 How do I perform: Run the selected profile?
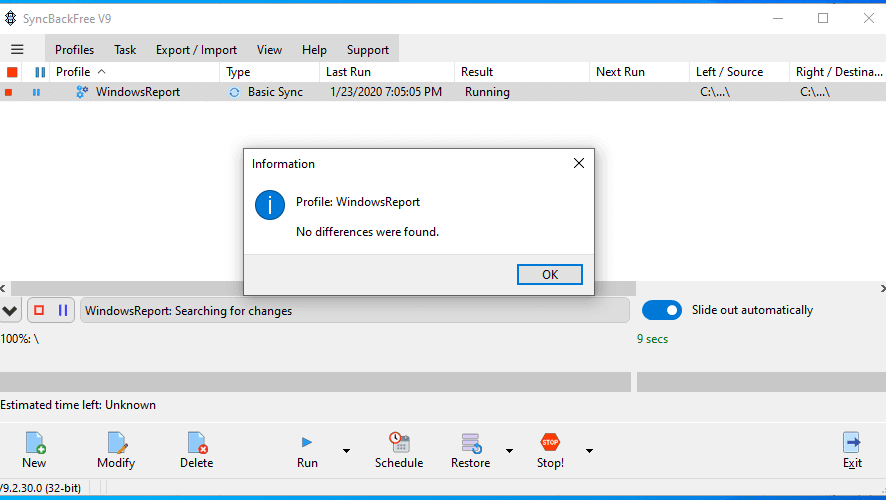coord(307,450)
